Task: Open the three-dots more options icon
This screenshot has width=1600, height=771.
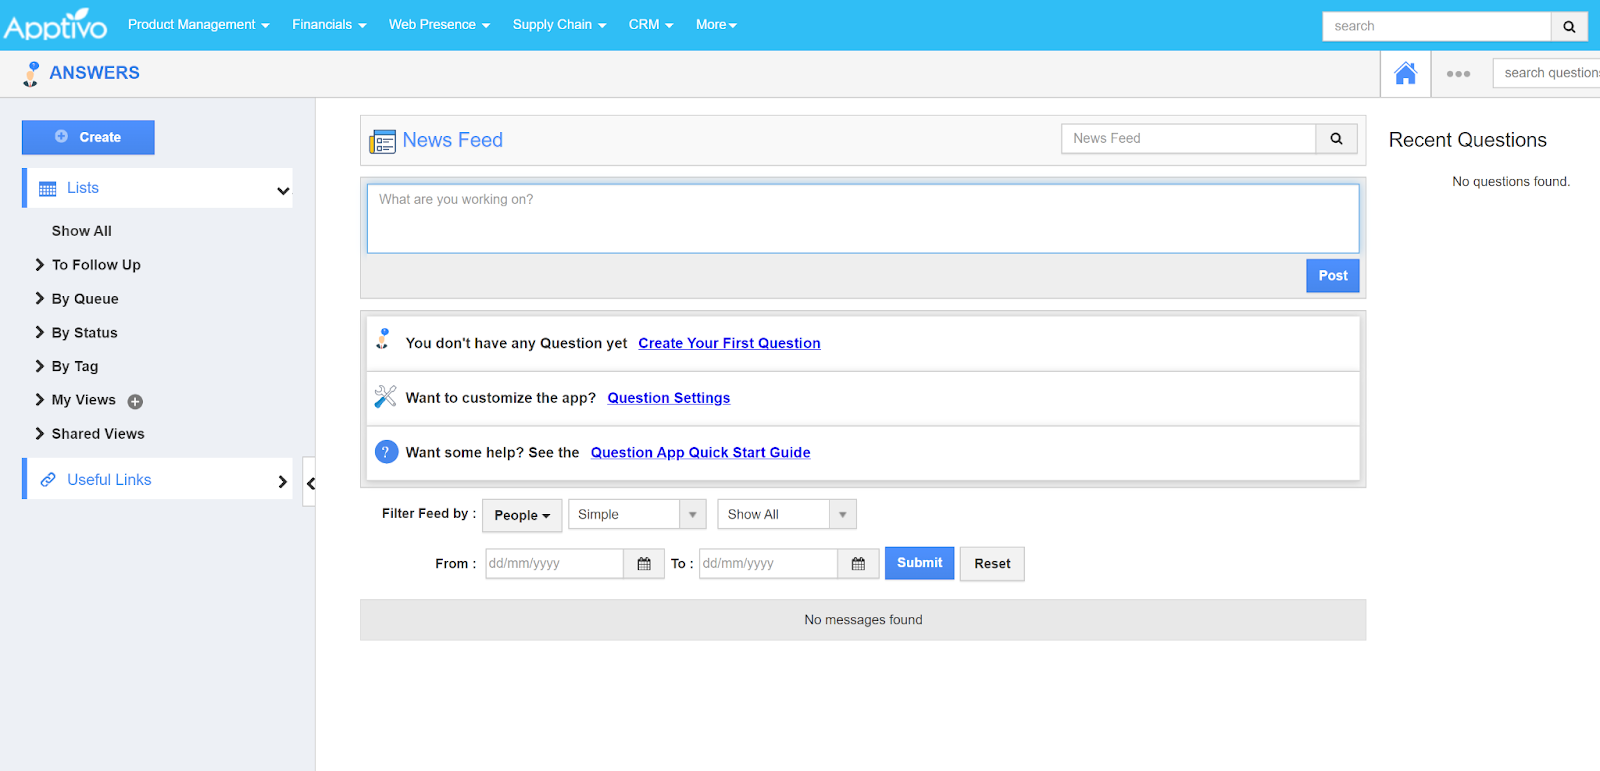Action: point(1458,74)
